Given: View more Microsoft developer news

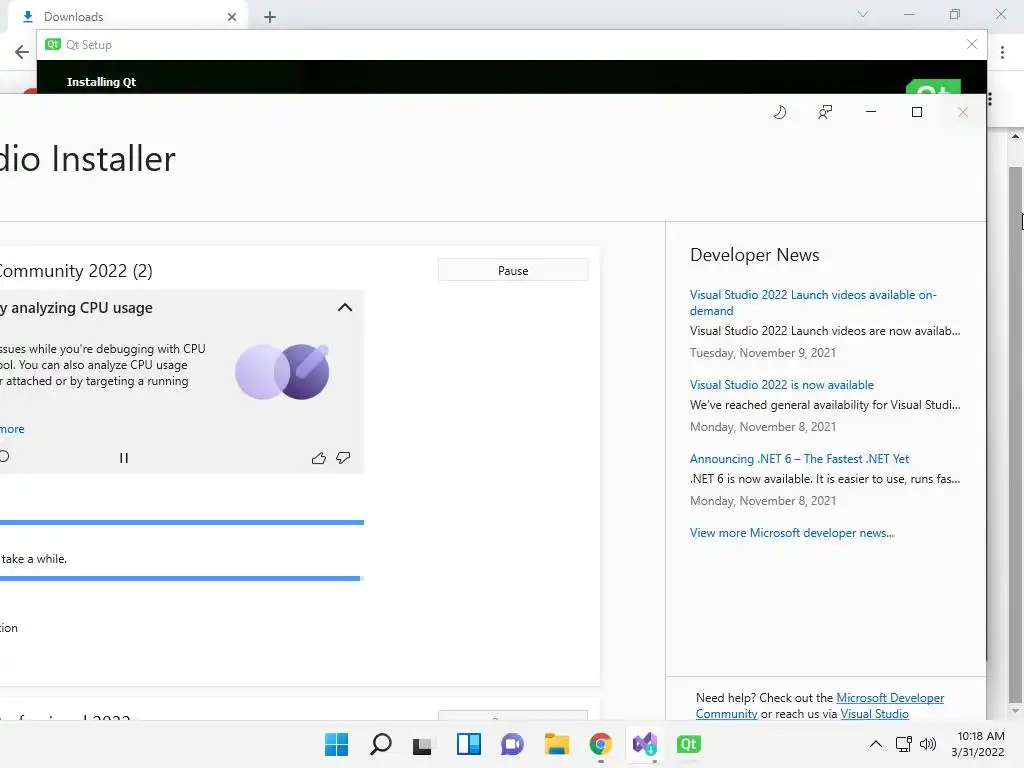Looking at the screenshot, I should [x=792, y=533].
